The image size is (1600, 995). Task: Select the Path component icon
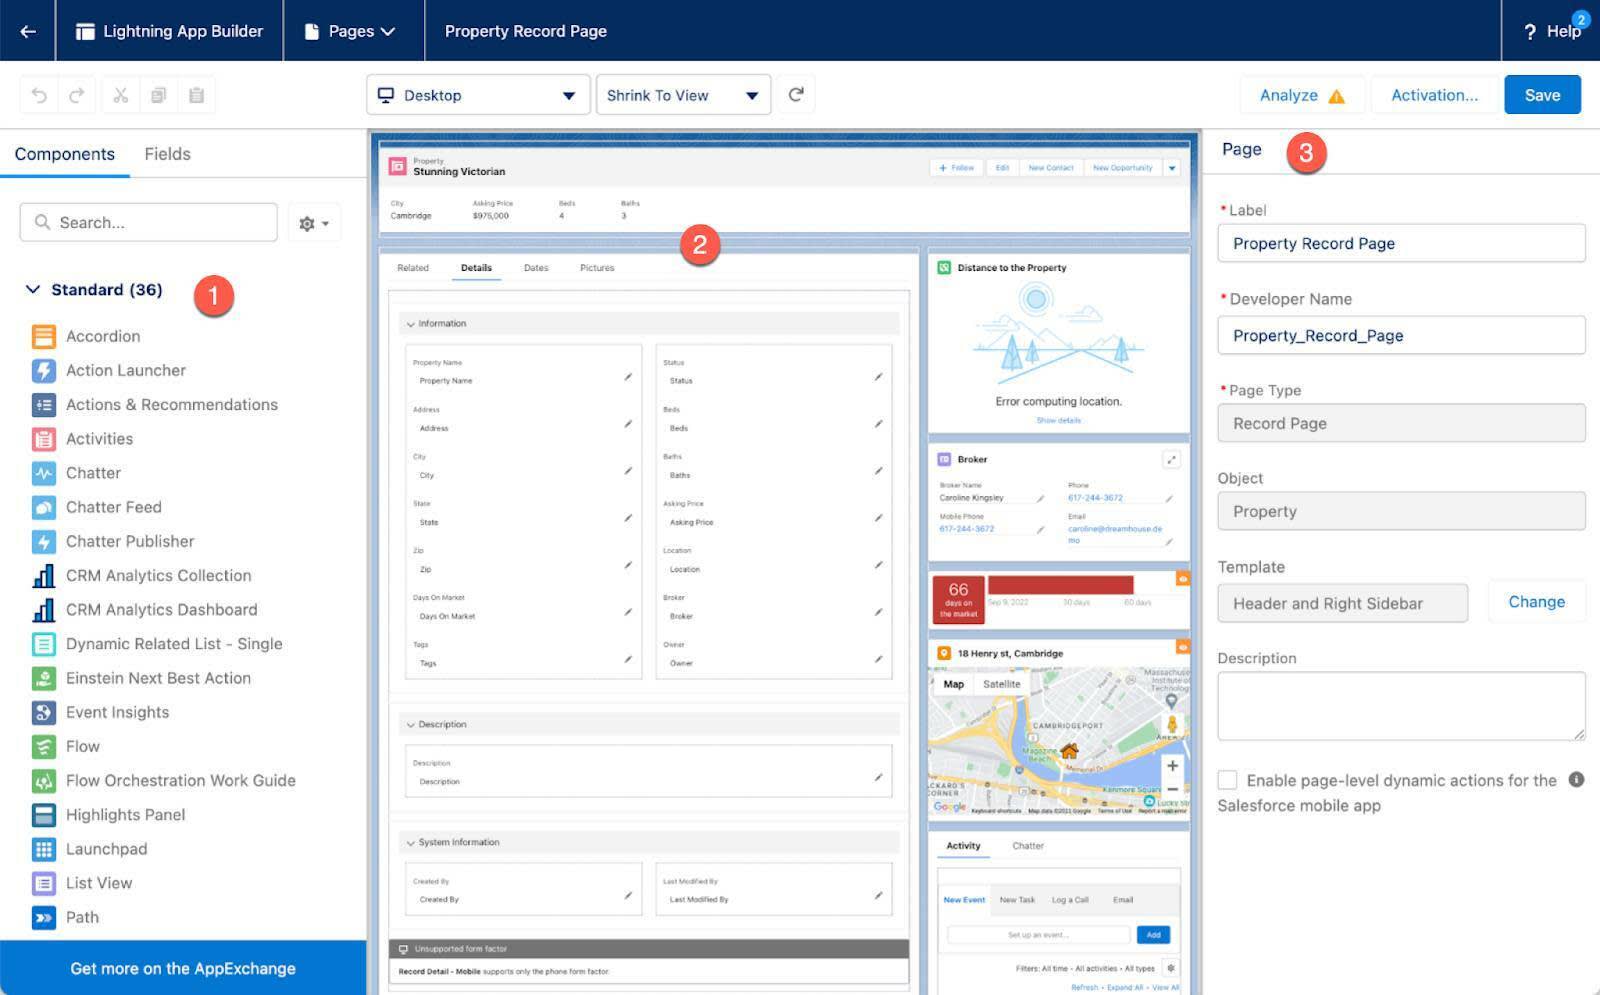tap(43, 917)
